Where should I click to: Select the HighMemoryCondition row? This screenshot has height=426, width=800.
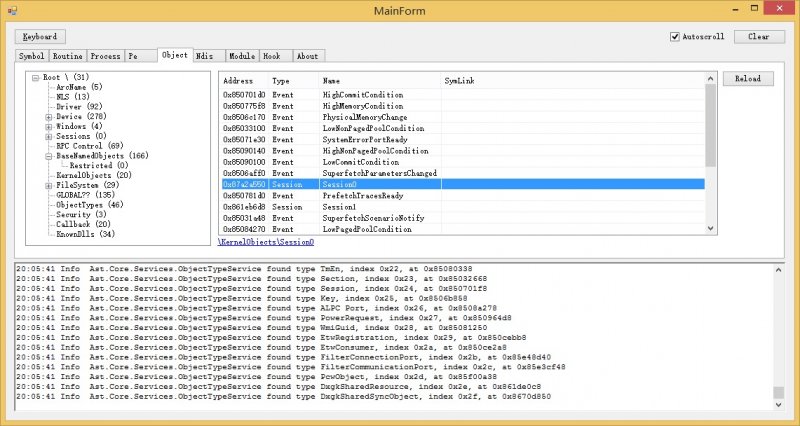click(462, 106)
